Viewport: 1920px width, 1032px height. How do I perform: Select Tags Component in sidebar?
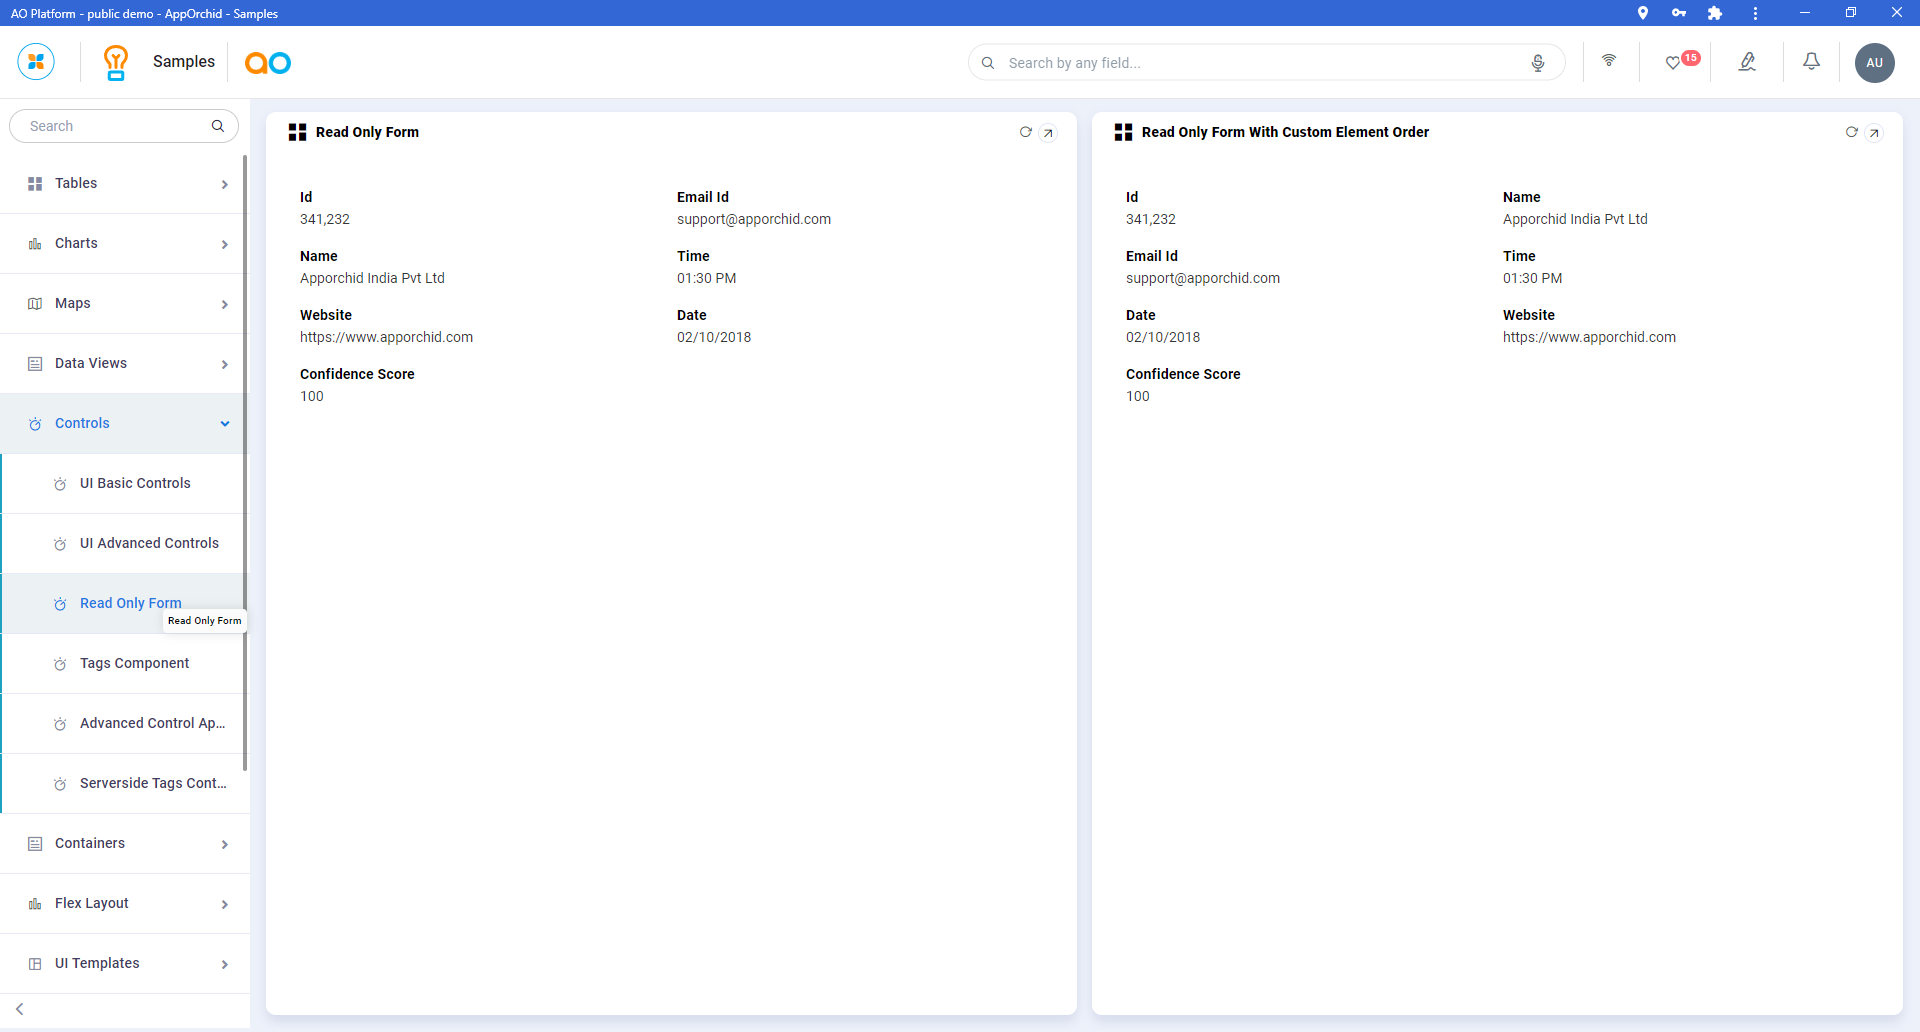click(134, 664)
